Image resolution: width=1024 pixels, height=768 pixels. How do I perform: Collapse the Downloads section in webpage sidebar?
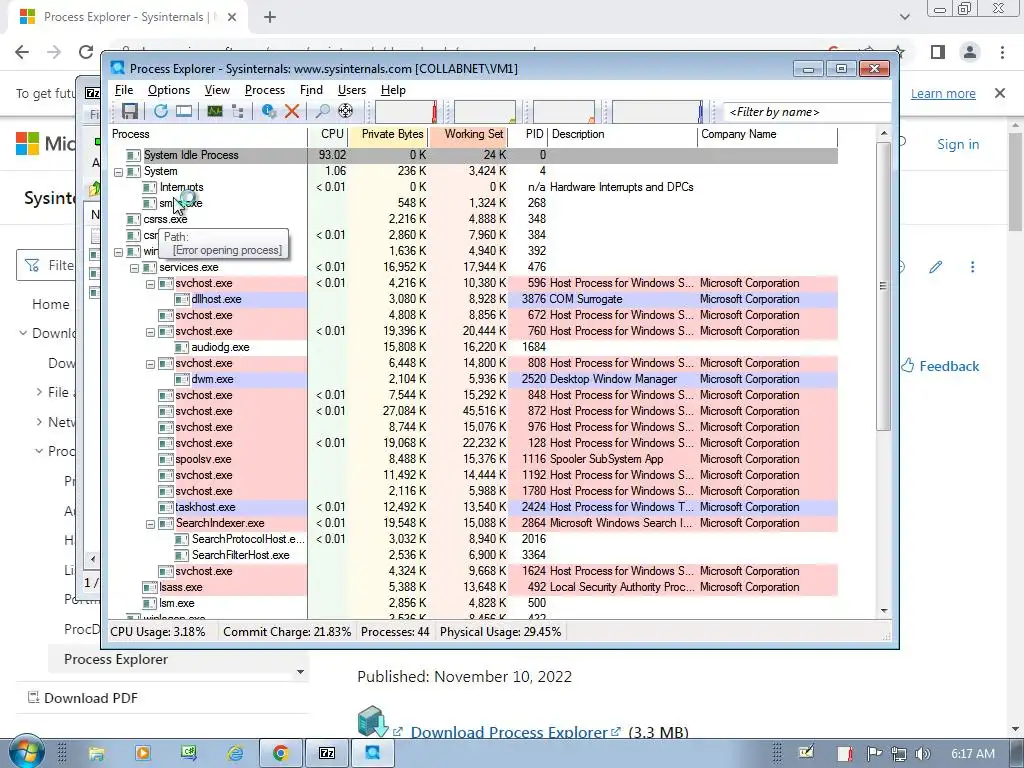click(23, 333)
